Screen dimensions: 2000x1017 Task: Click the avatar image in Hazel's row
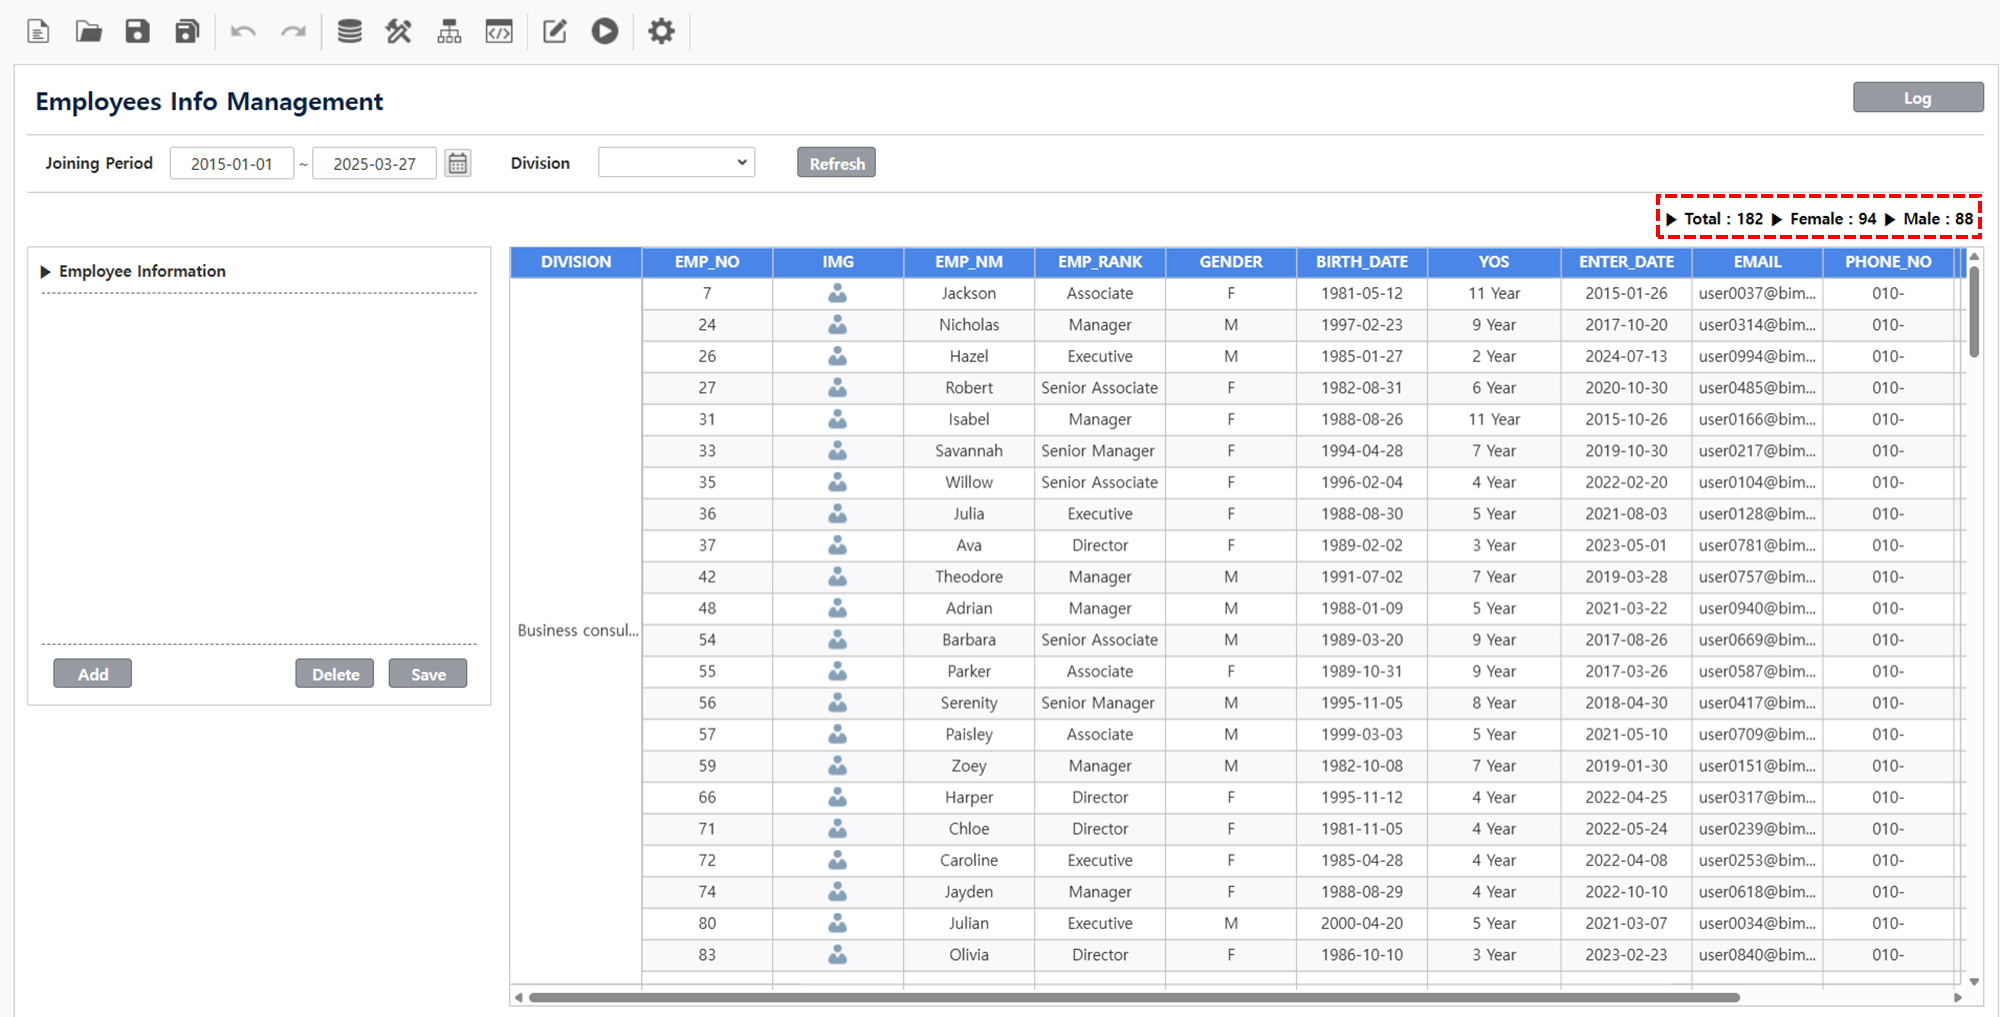coord(838,356)
